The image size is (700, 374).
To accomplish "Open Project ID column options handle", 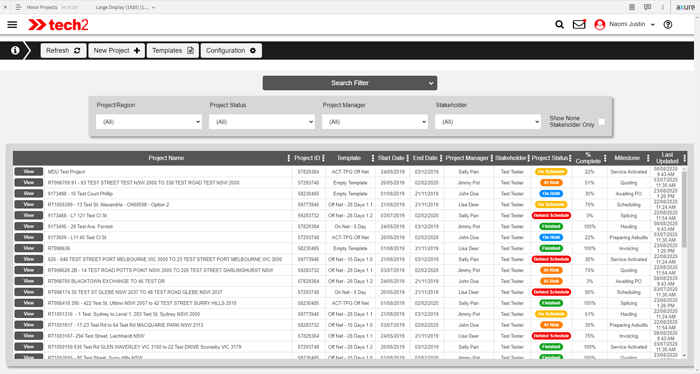I will point(323,158).
